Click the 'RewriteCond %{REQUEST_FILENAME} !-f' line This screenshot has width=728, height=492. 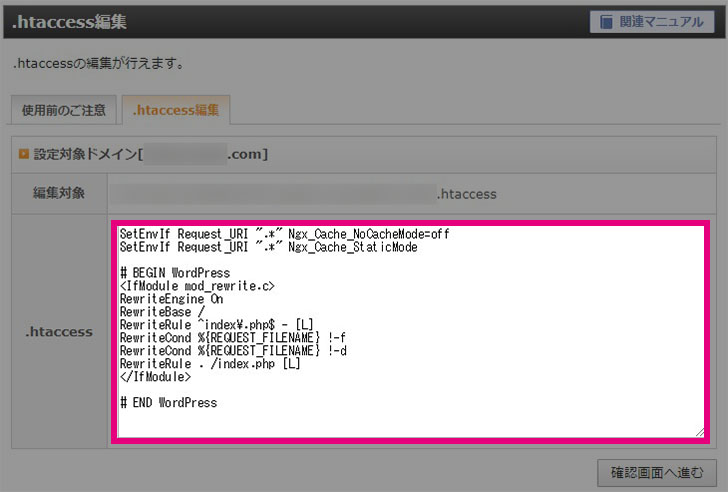233,337
